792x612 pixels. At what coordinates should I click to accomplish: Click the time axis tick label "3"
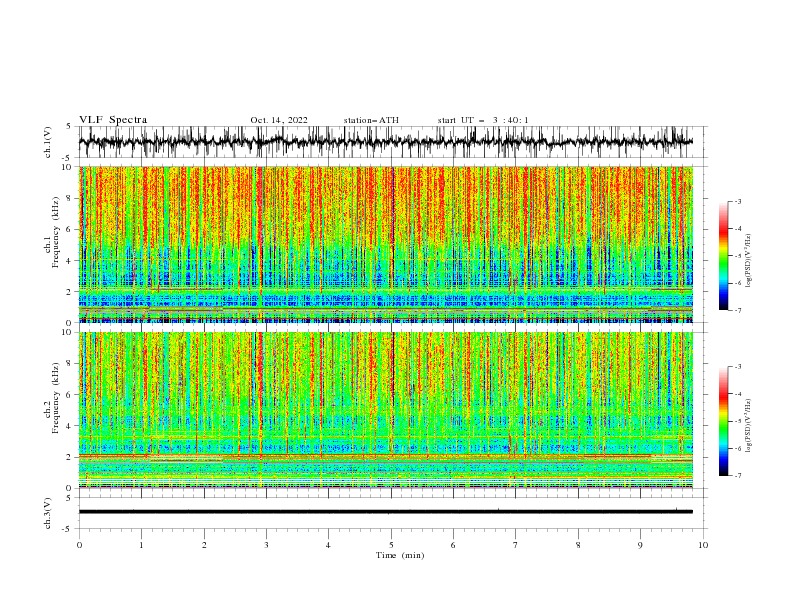pyautogui.click(x=266, y=545)
